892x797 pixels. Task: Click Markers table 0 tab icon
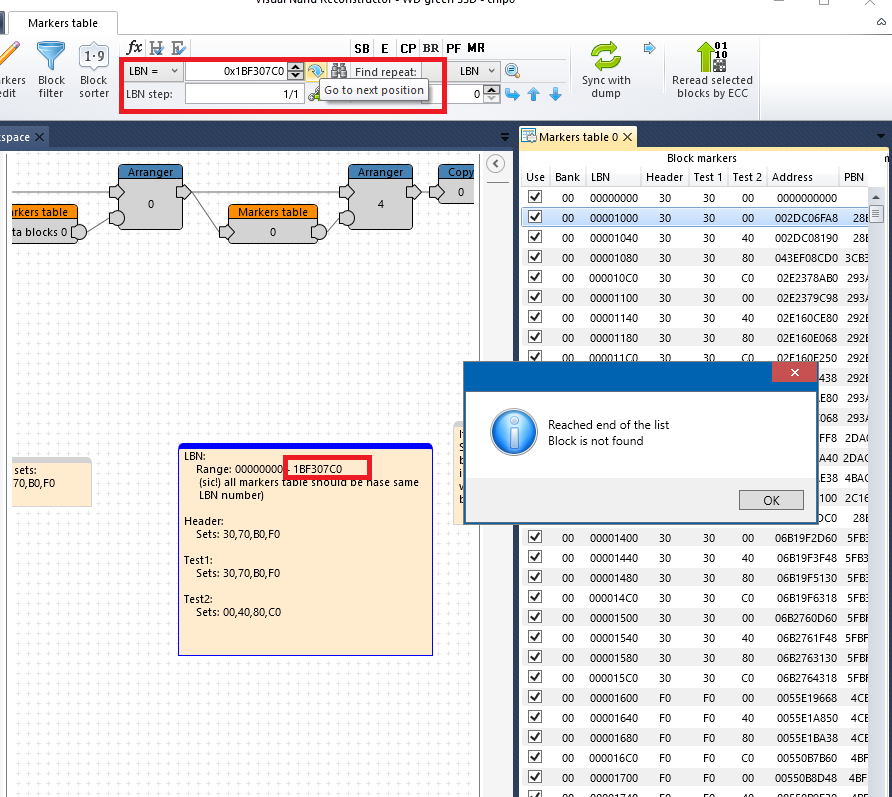pyautogui.click(x=529, y=137)
